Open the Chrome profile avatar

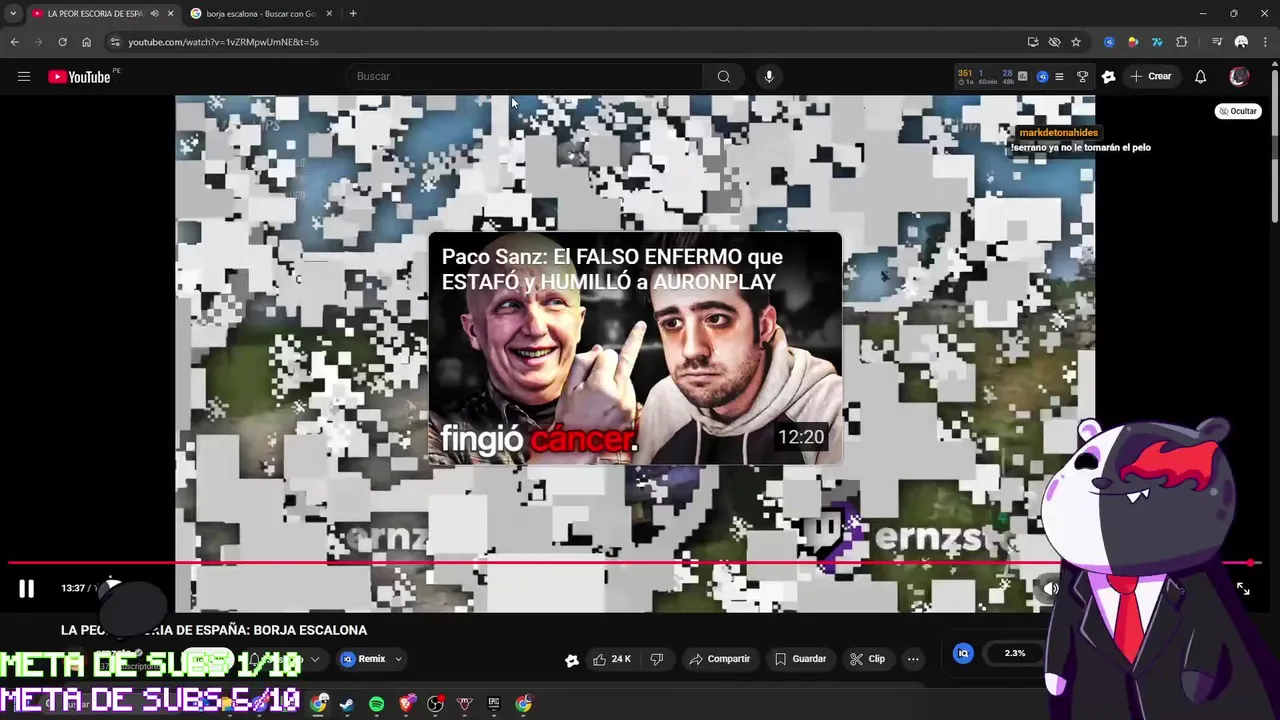[x=1241, y=42]
